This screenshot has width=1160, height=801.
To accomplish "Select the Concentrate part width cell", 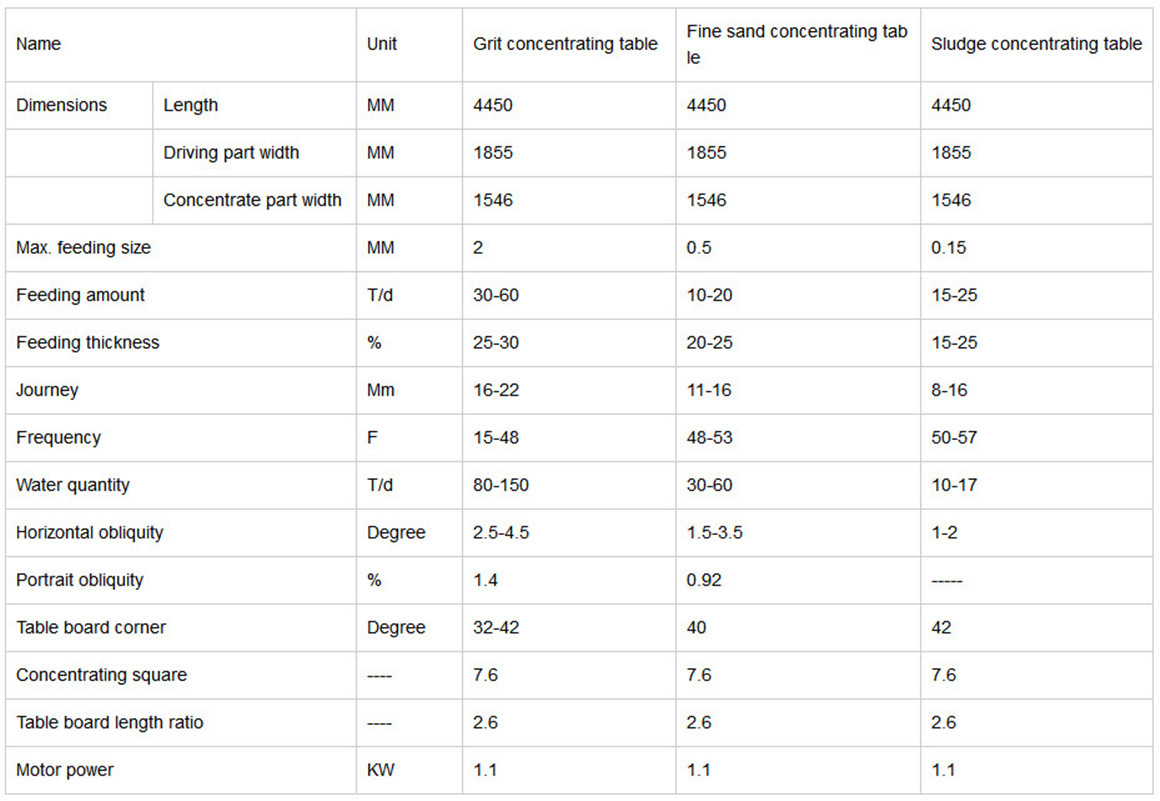I will pos(252,200).
